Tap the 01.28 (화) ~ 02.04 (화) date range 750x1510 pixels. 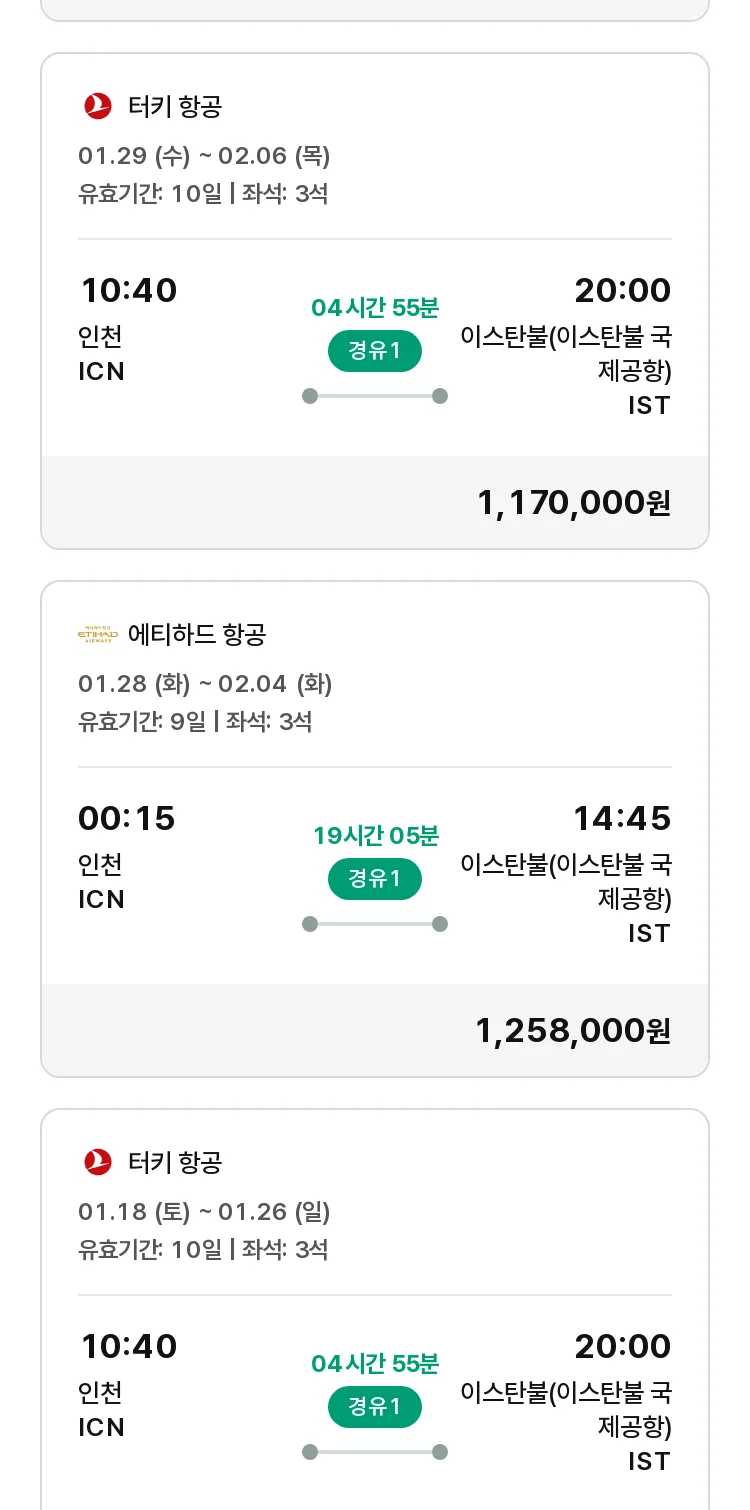pyautogui.click(x=205, y=684)
